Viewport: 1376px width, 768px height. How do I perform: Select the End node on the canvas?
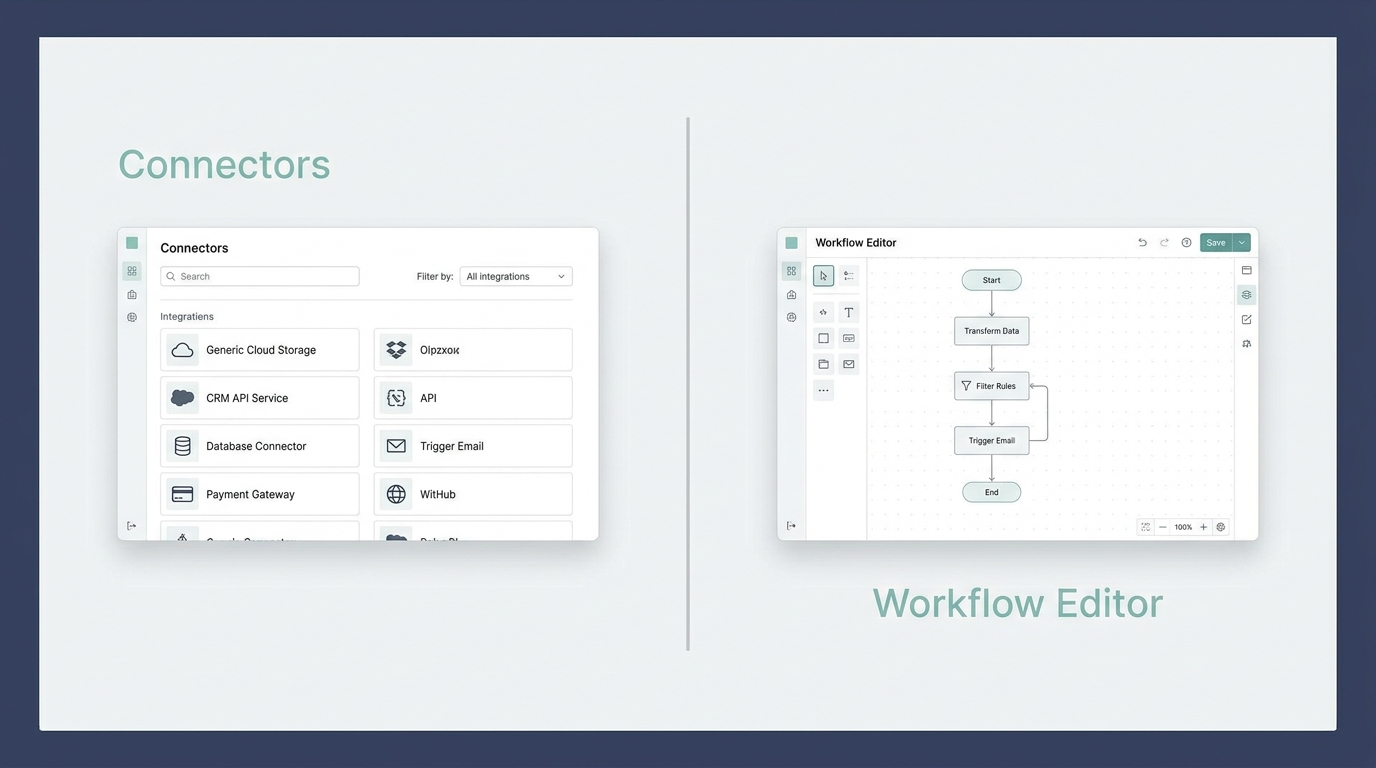click(992, 492)
